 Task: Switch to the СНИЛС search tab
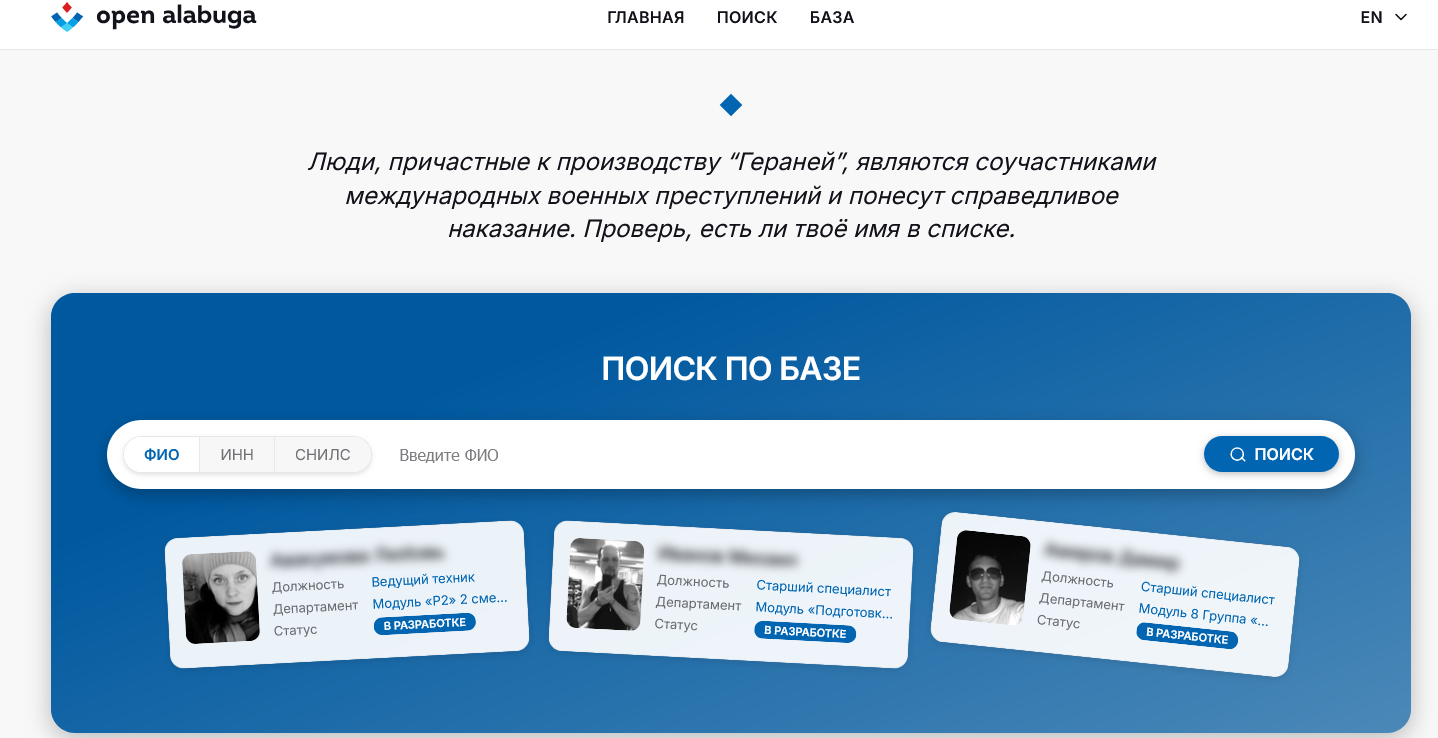tap(323, 455)
